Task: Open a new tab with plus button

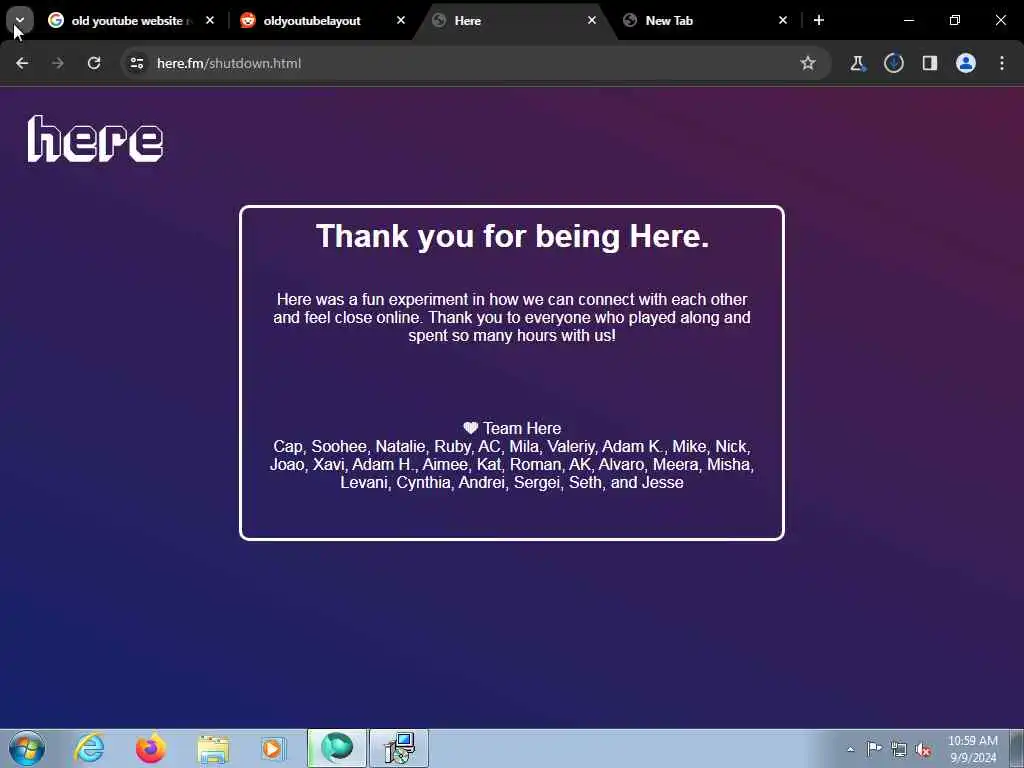Action: pos(819,20)
